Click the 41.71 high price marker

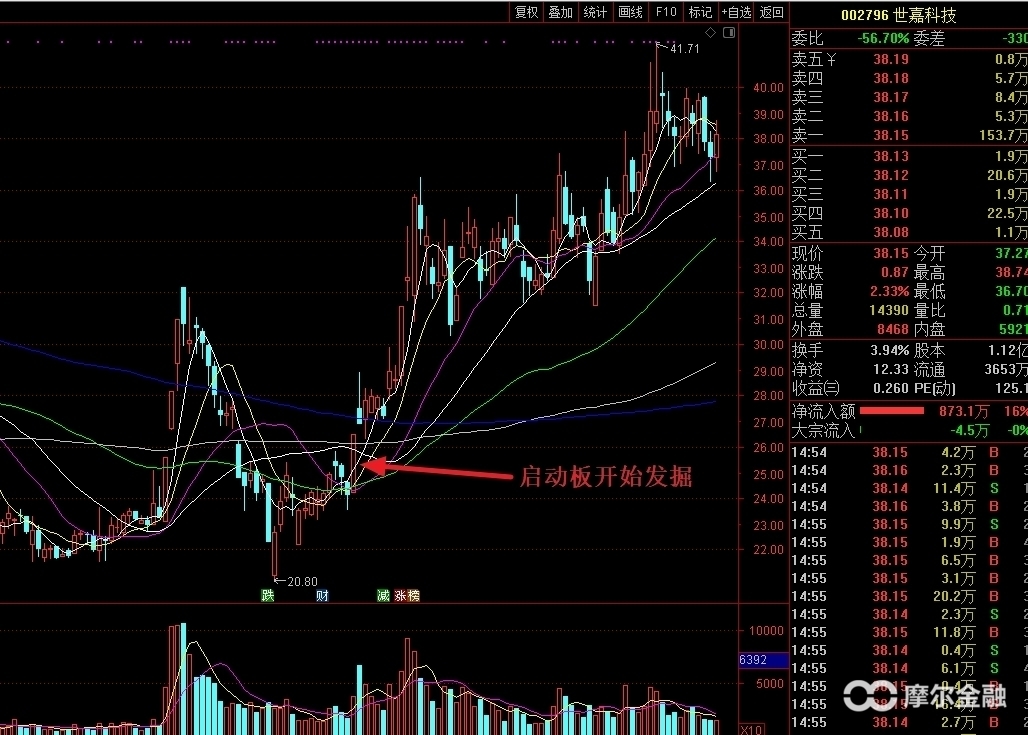coord(684,48)
